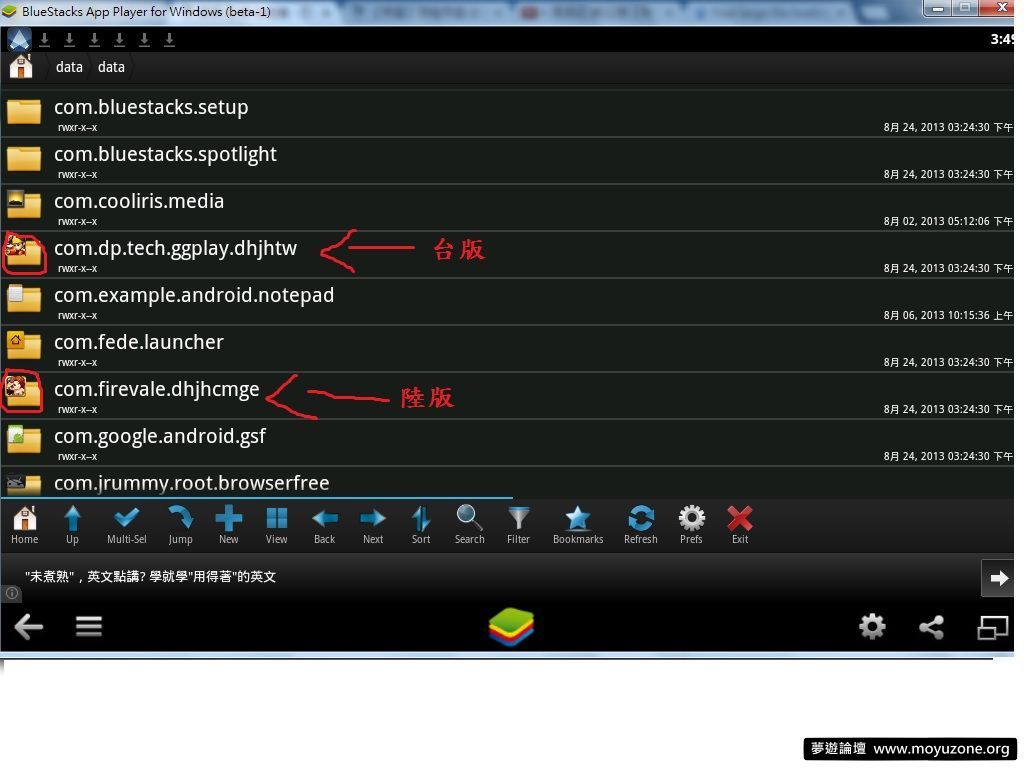
Task: Open the Search tool
Action: (x=470, y=525)
